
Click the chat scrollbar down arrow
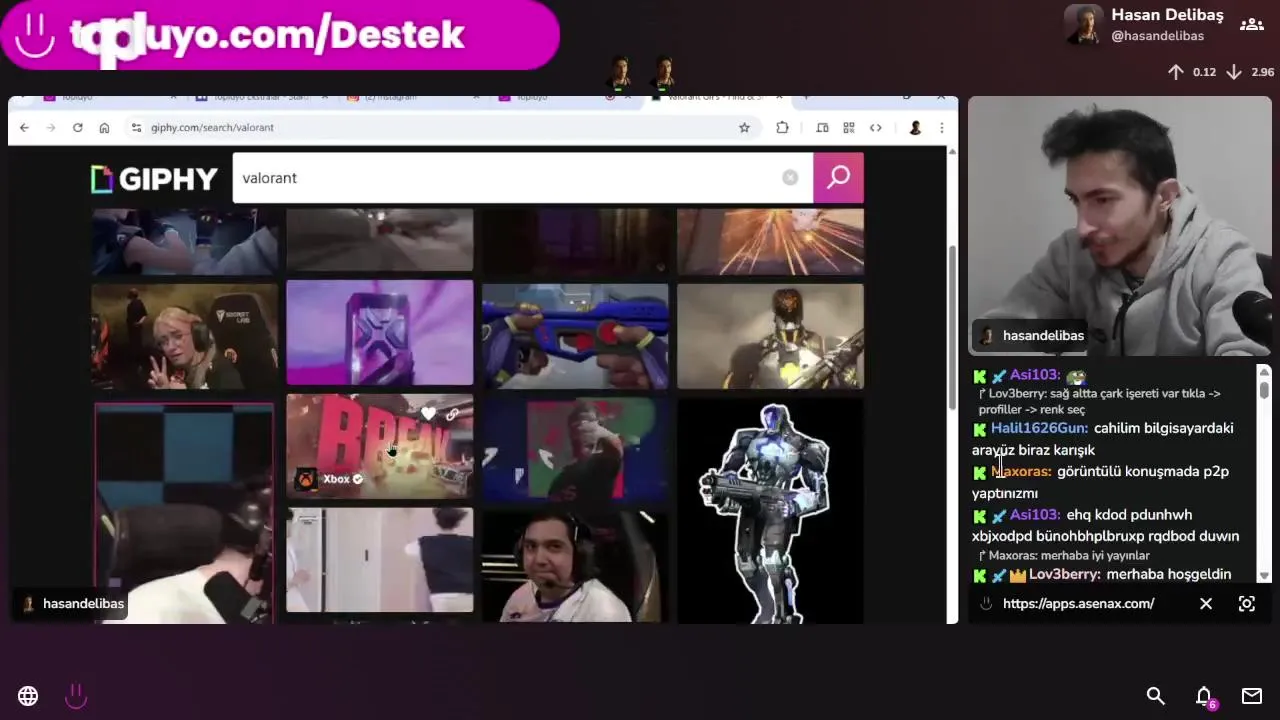point(1264,576)
